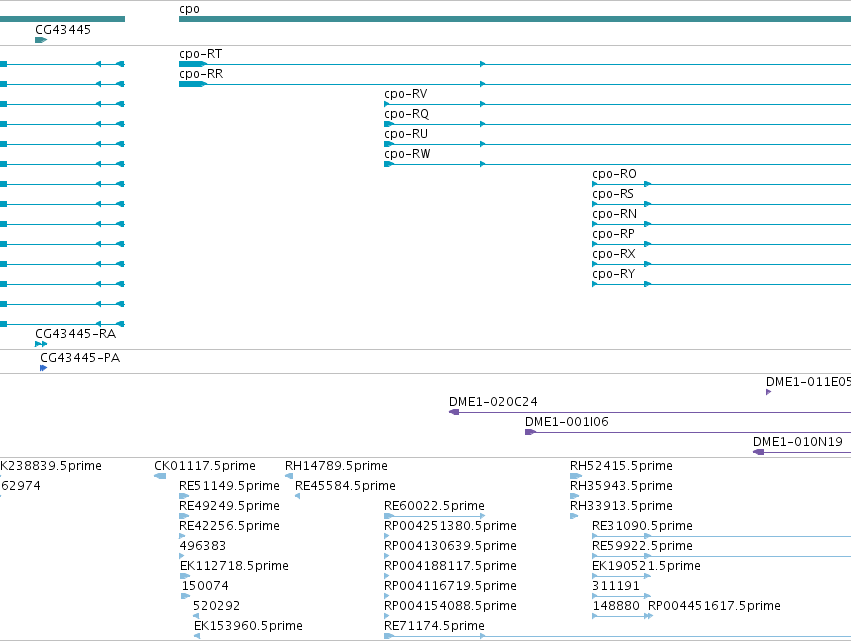Click the RH14789.5prime EST glyph
This screenshot has height=641, width=851.
[289, 476]
